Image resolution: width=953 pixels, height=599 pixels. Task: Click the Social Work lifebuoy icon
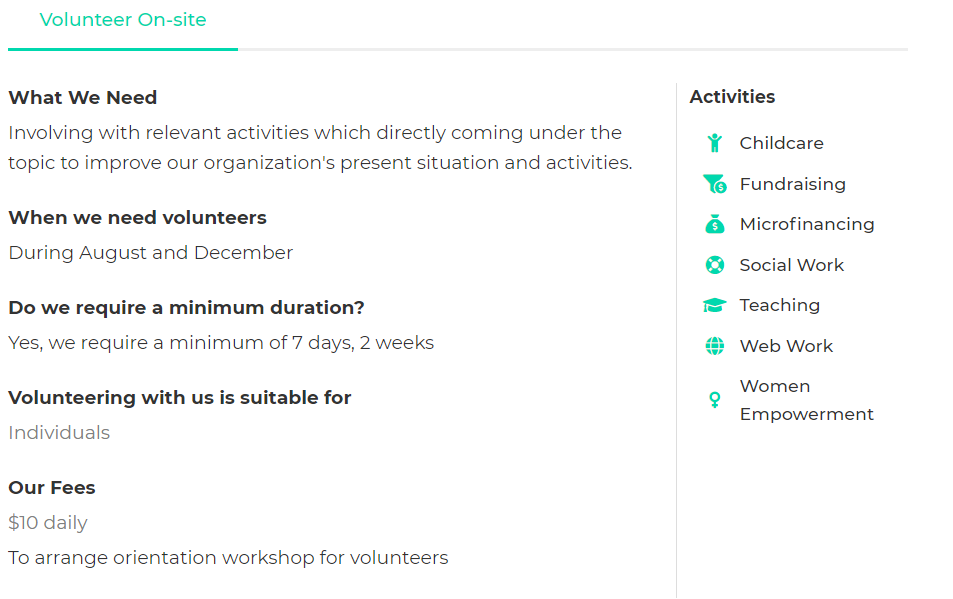pyautogui.click(x=715, y=265)
